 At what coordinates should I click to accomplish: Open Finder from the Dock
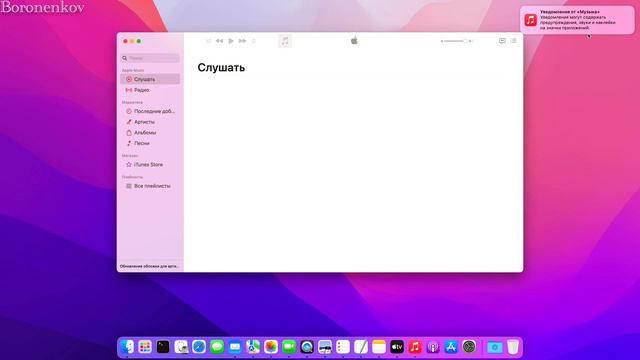(x=127, y=347)
